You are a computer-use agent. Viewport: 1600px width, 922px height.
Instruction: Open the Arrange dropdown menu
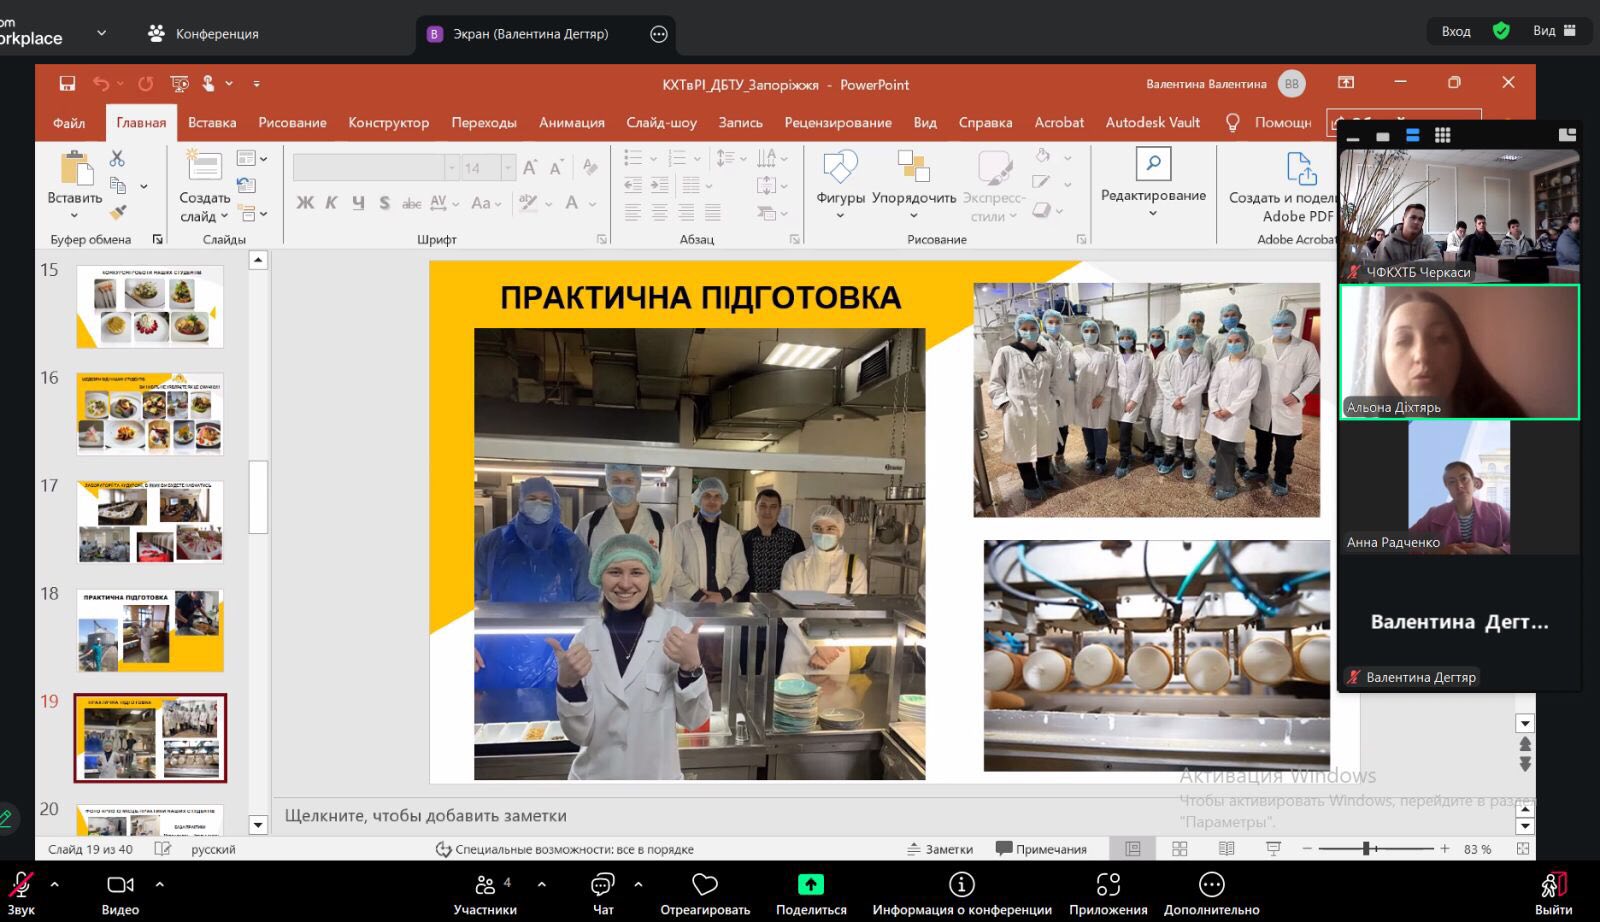coord(913,215)
